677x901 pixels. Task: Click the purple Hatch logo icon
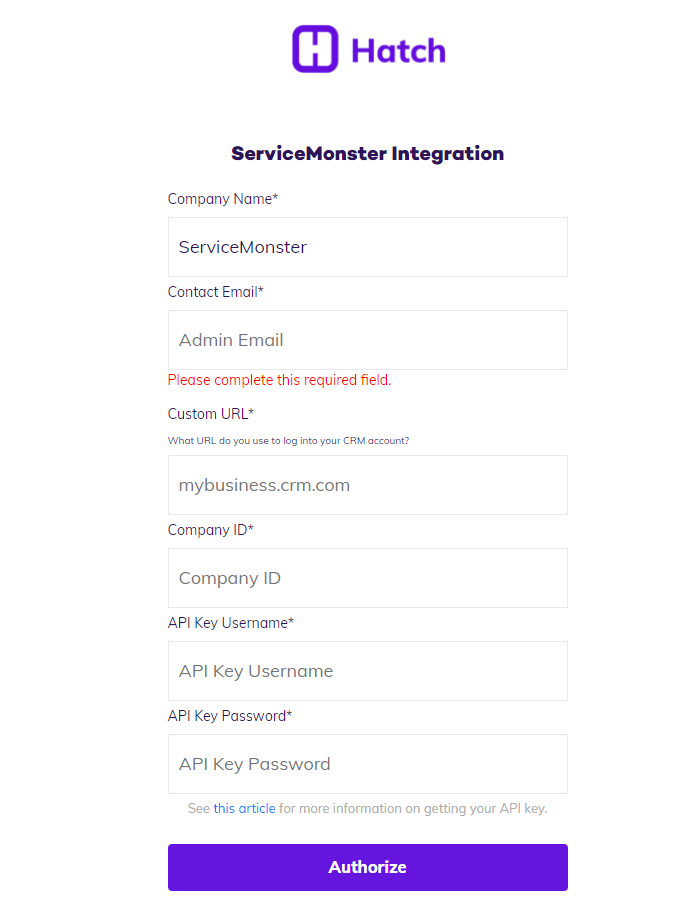pos(315,49)
